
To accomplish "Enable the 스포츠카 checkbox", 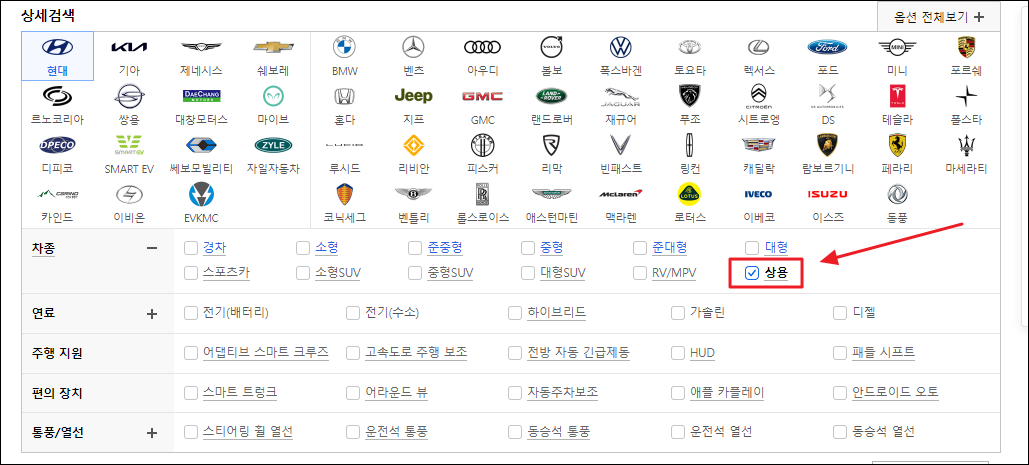I will tap(190, 273).
